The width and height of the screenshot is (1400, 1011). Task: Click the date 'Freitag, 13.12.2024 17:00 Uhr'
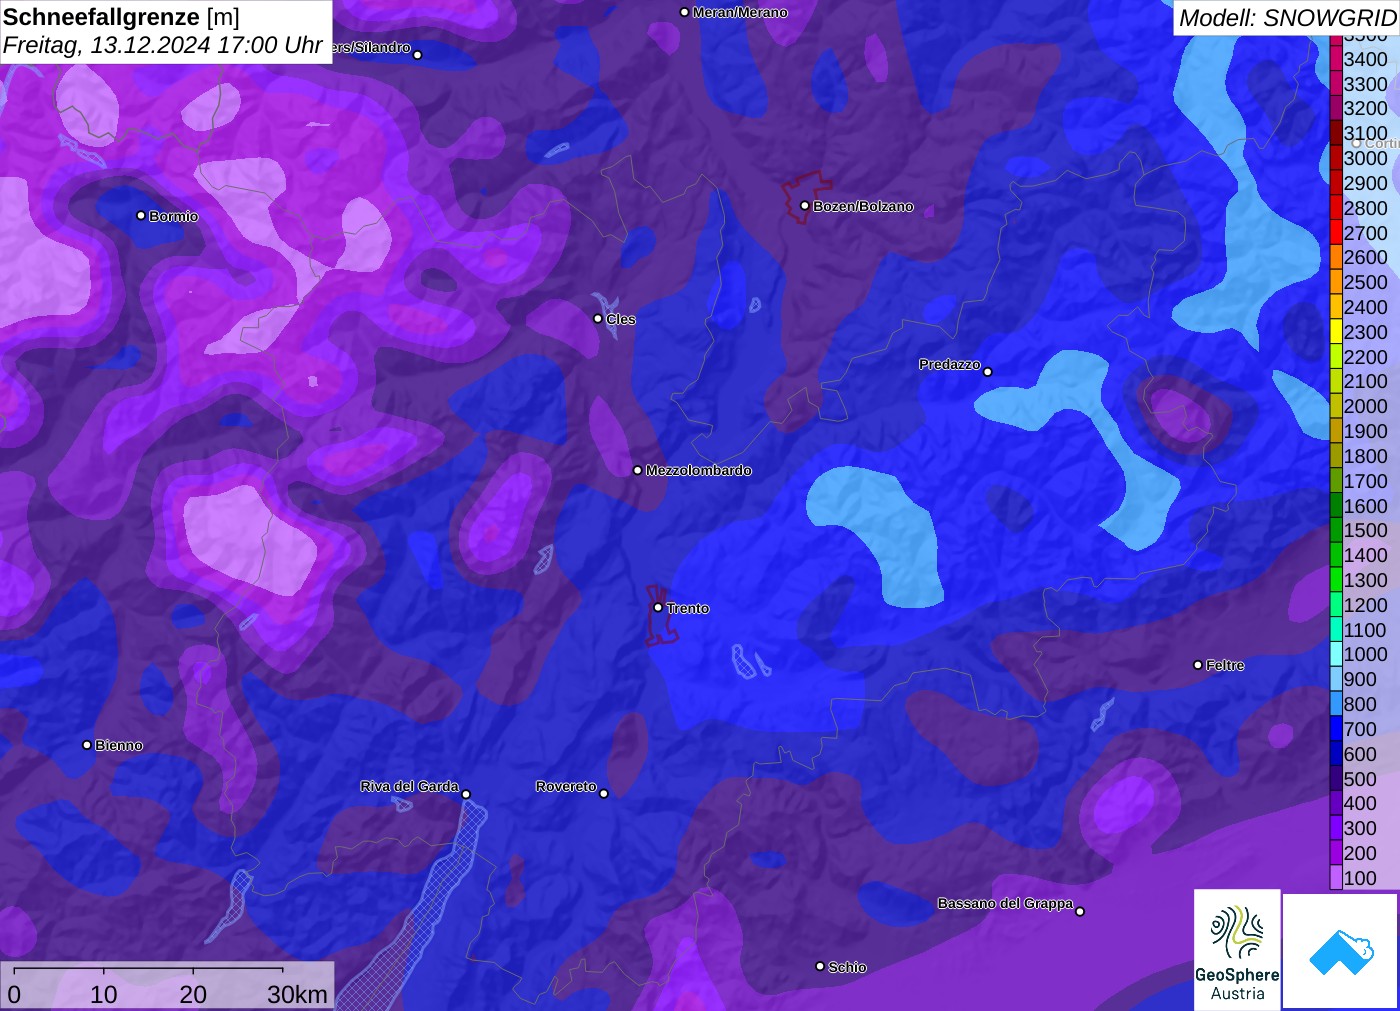click(162, 45)
